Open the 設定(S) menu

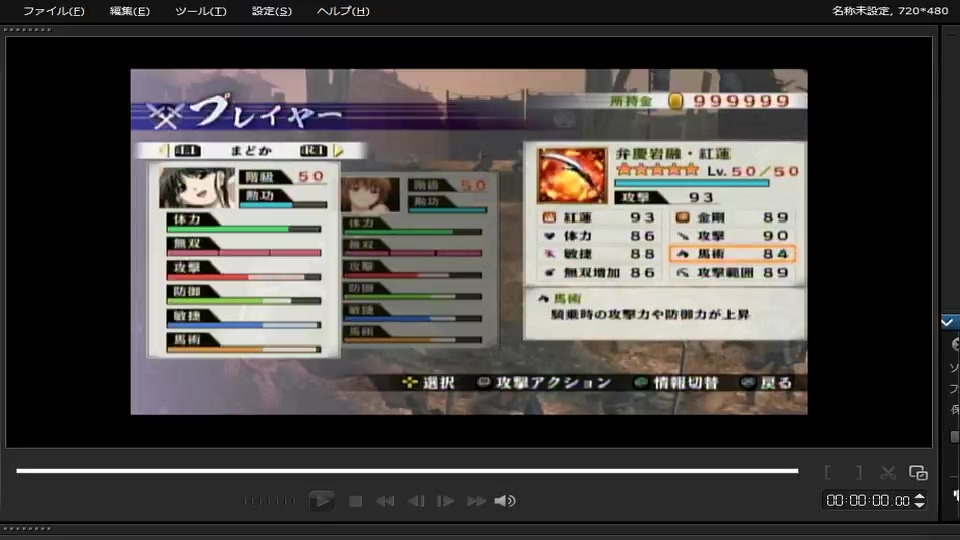coord(271,11)
